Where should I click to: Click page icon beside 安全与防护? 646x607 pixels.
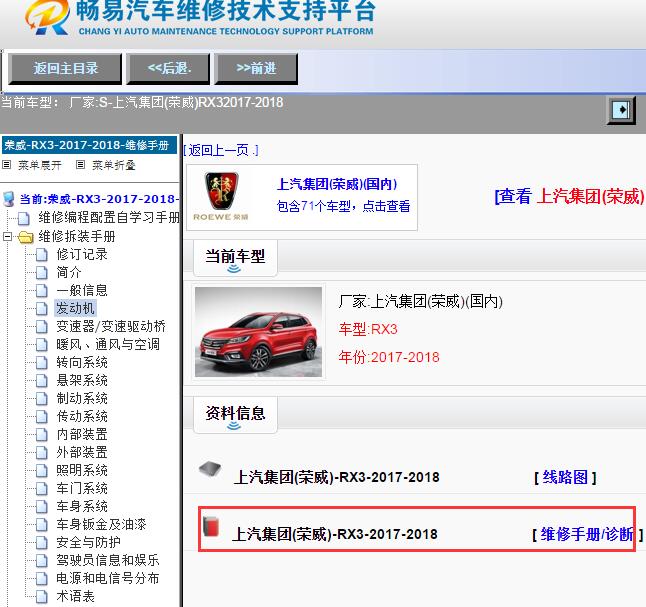click(42, 542)
